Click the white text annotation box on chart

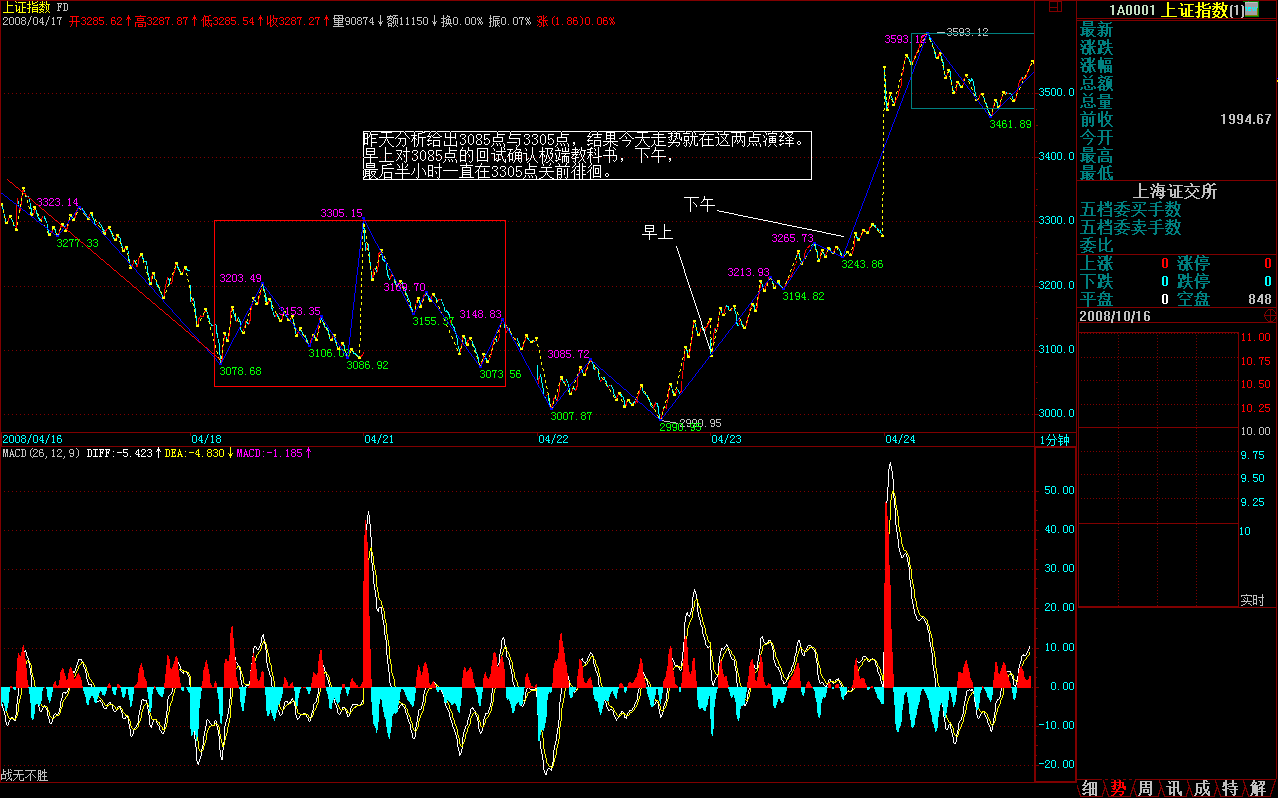coord(586,155)
